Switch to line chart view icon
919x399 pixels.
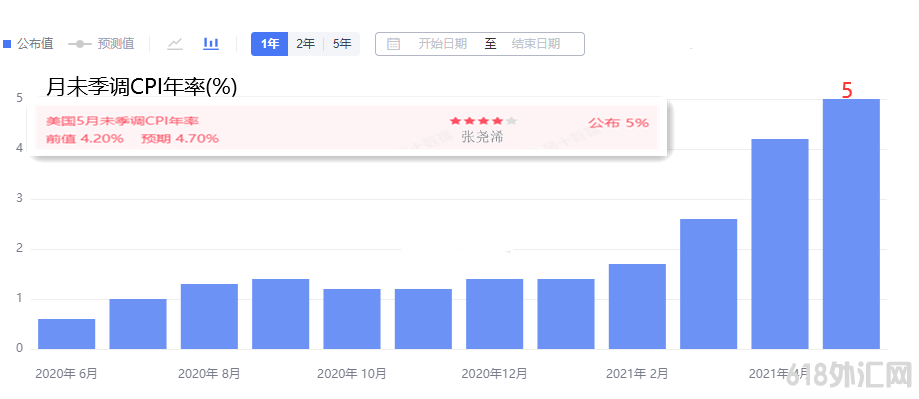pyautogui.click(x=175, y=44)
